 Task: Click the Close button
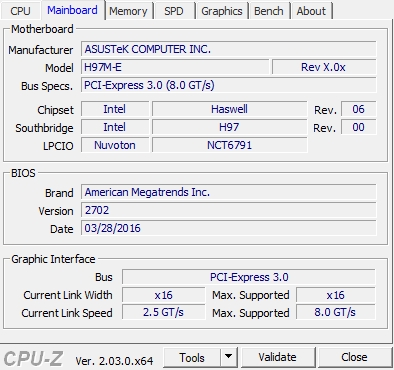point(355,358)
